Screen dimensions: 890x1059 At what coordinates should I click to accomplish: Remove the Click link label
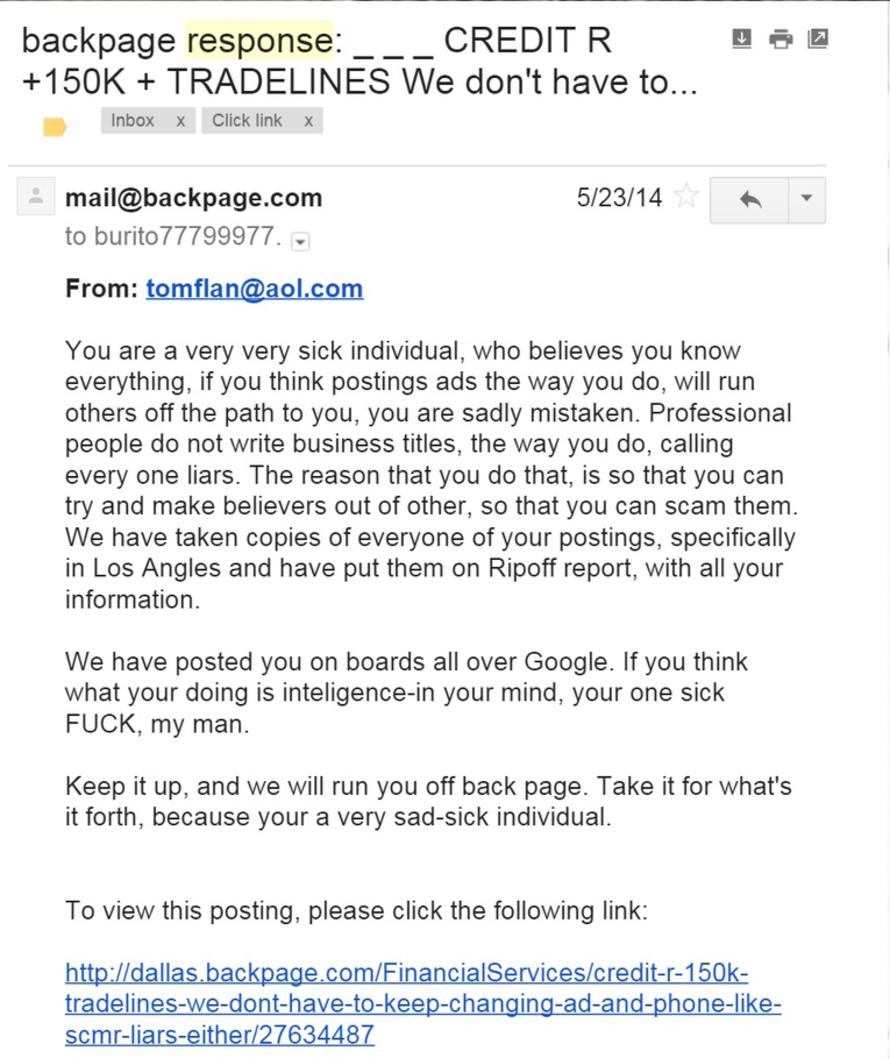(308, 121)
